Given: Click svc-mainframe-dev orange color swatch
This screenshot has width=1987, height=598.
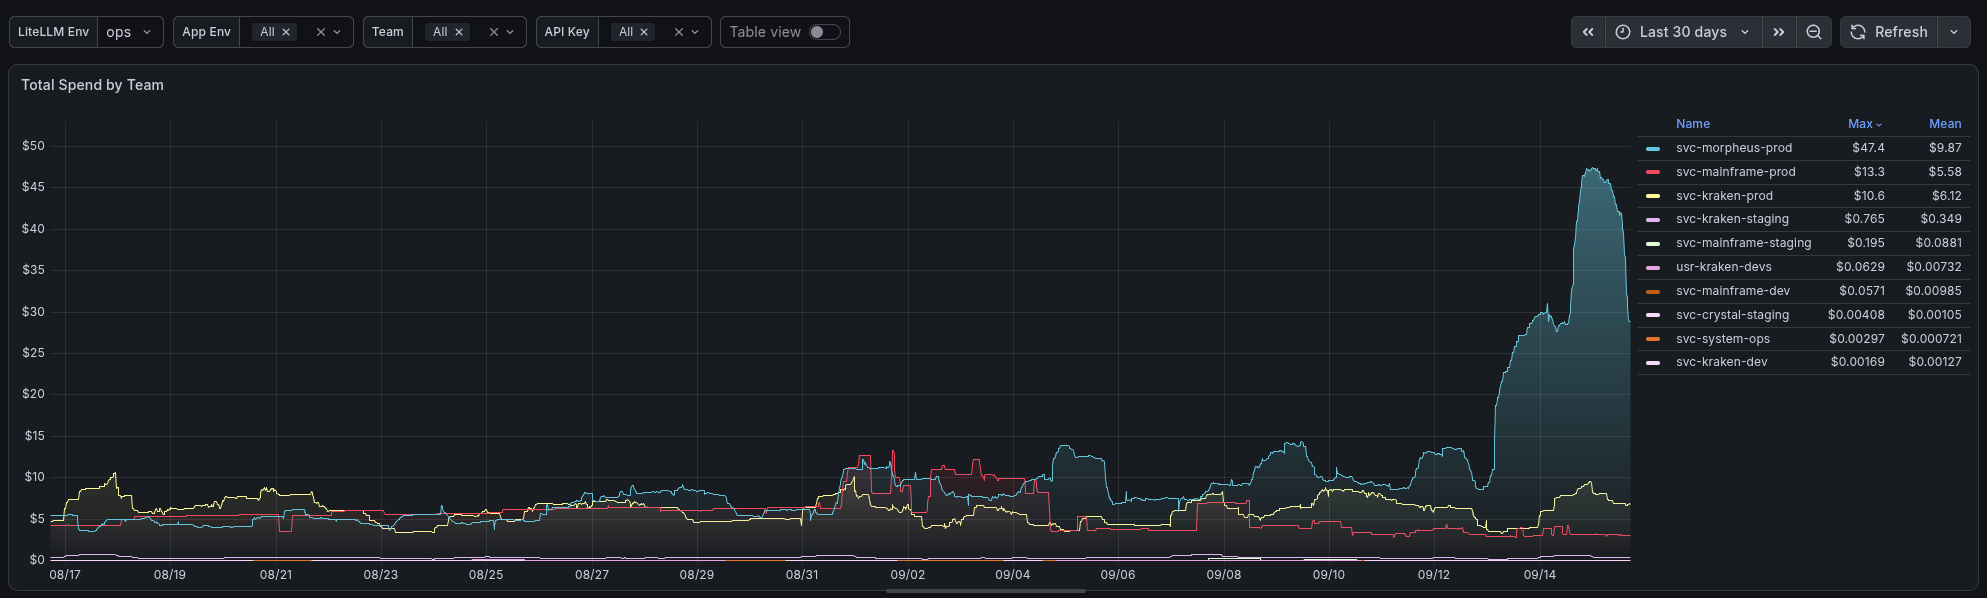Looking at the screenshot, I should coord(1653,291).
